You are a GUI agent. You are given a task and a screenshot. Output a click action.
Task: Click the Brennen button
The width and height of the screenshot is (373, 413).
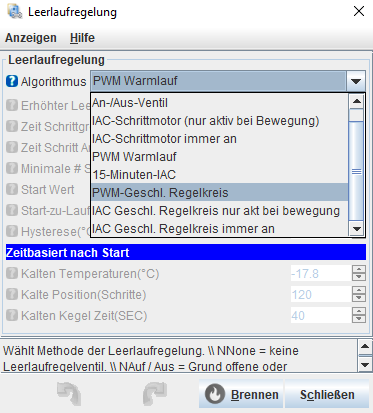coord(241,394)
